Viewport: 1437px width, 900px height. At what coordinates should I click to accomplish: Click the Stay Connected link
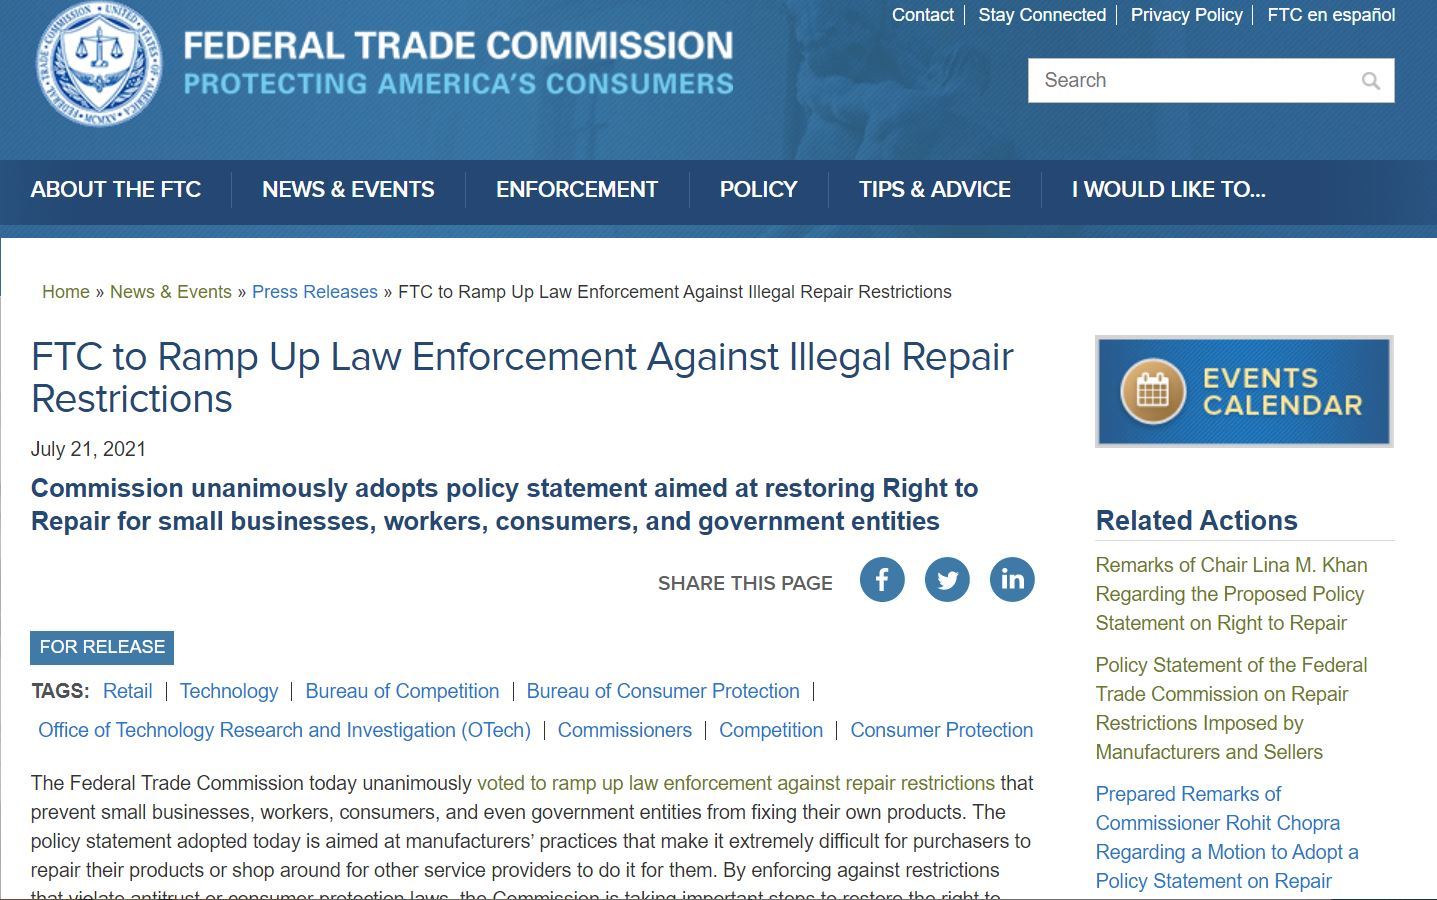tap(1041, 15)
